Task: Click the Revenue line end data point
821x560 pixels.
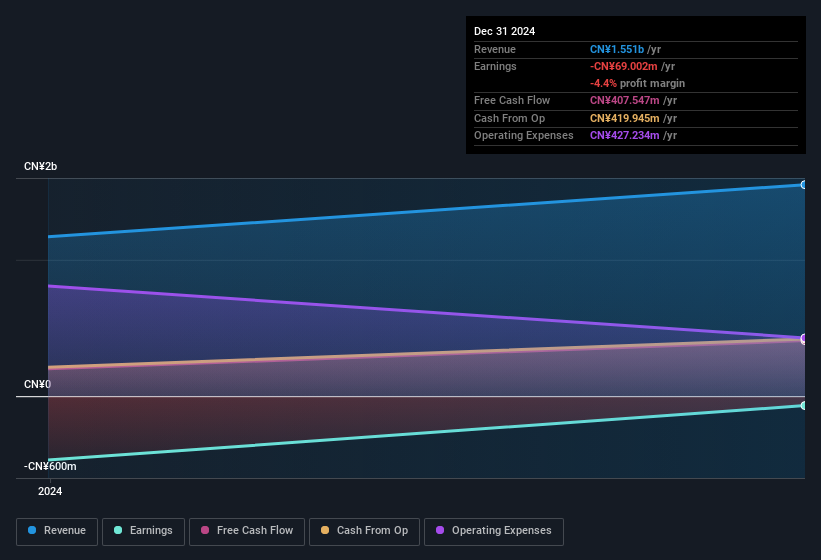Action: (804, 185)
